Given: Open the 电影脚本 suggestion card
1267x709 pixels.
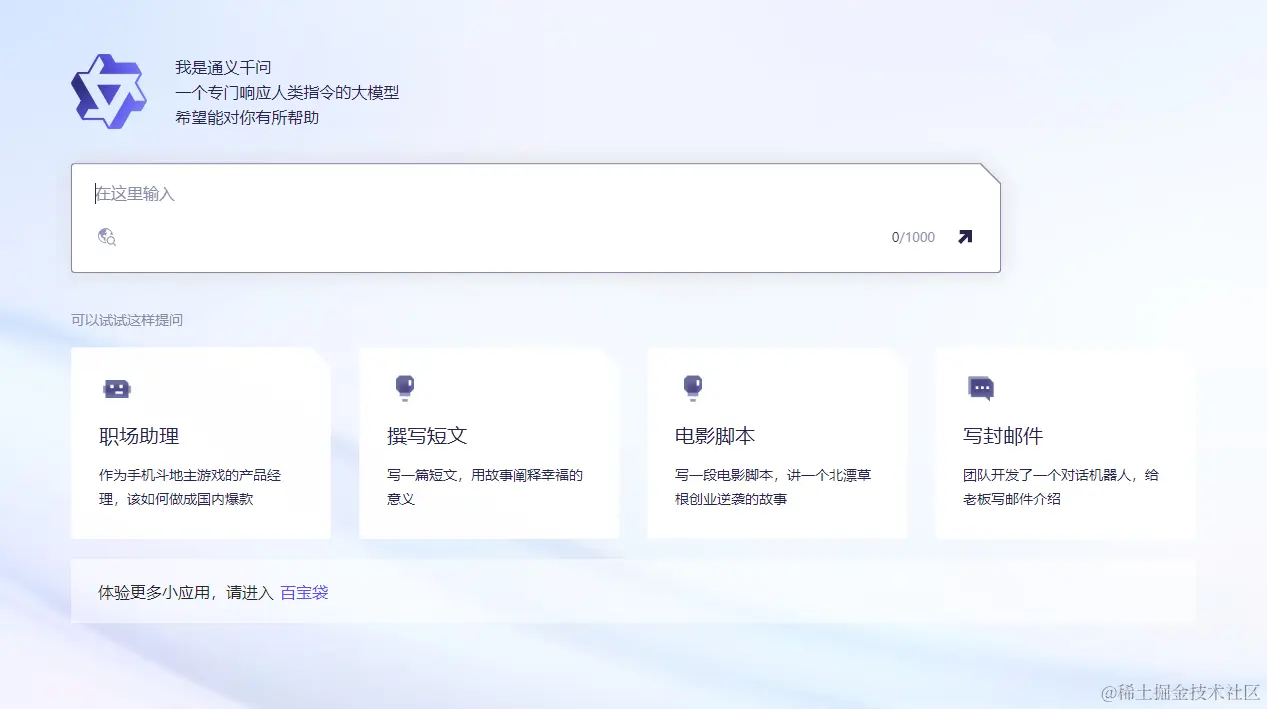Looking at the screenshot, I should pyautogui.click(x=777, y=443).
